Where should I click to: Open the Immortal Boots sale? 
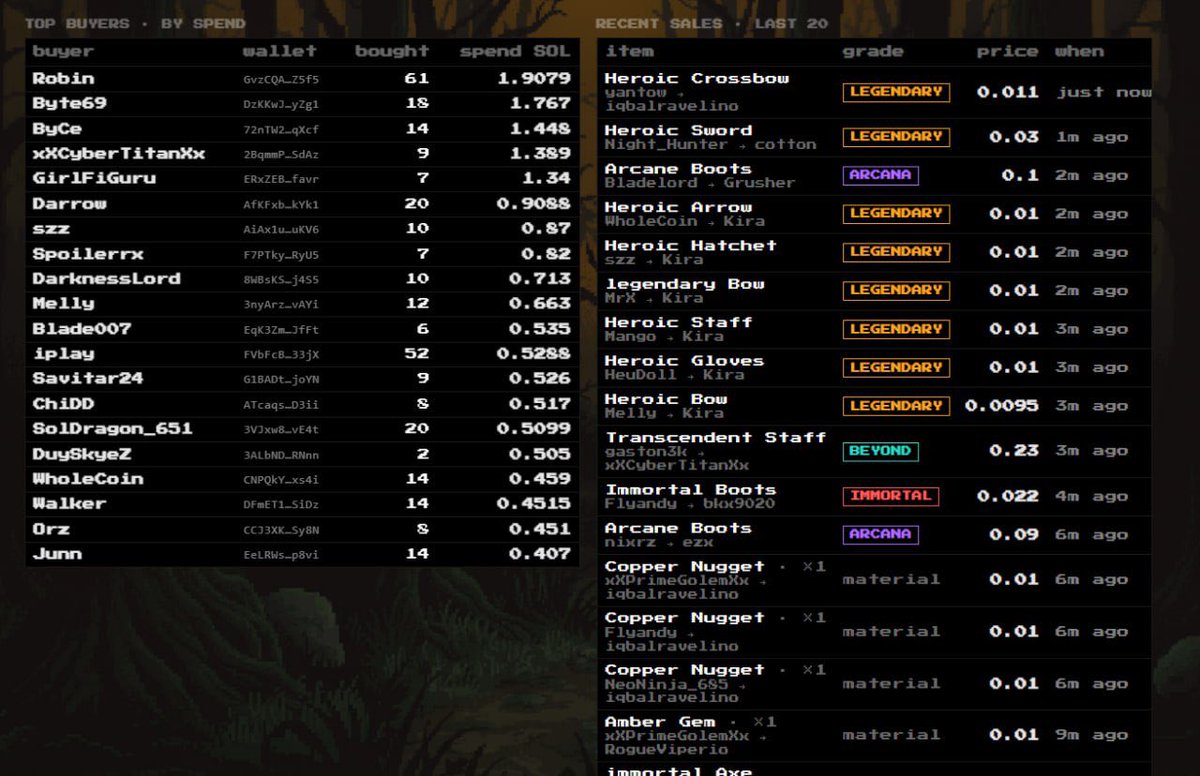691,489
